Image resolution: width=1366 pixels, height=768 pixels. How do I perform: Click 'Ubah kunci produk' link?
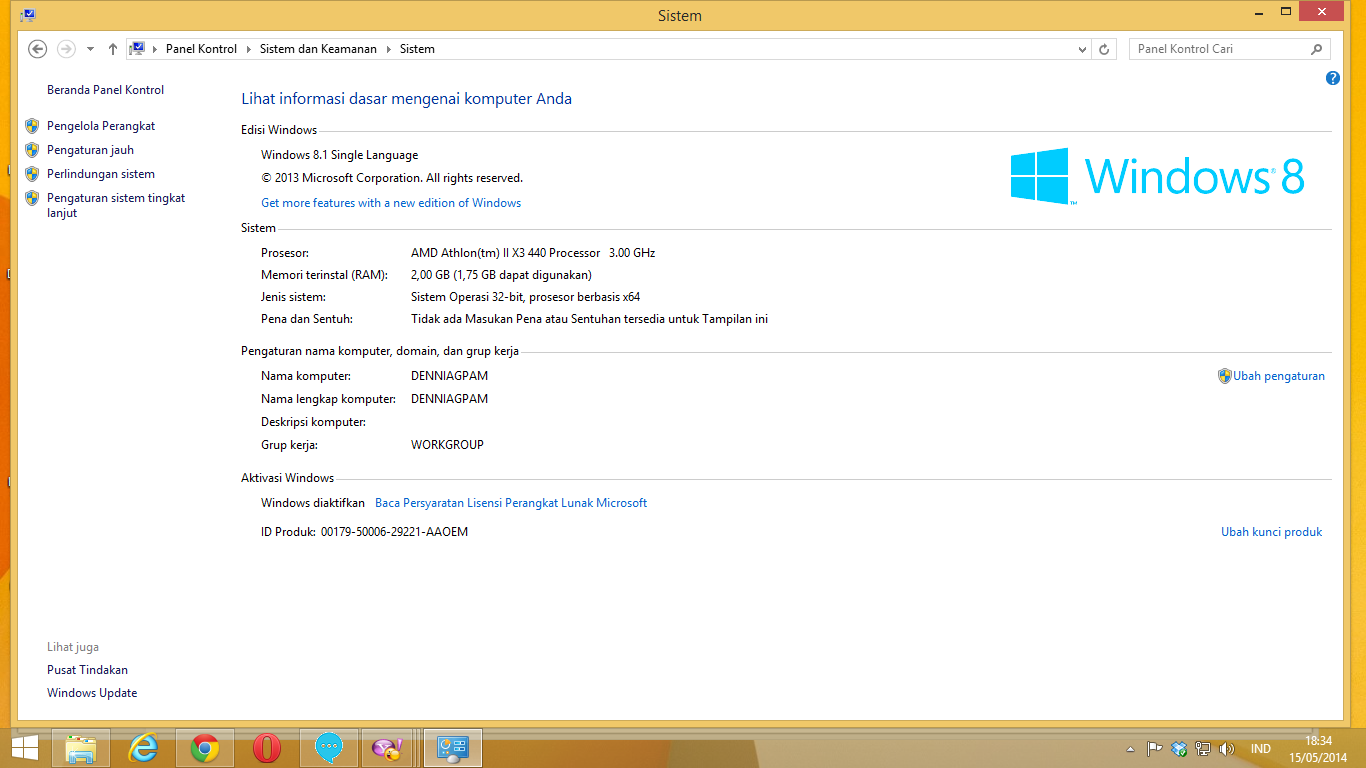pos(1271,532)
